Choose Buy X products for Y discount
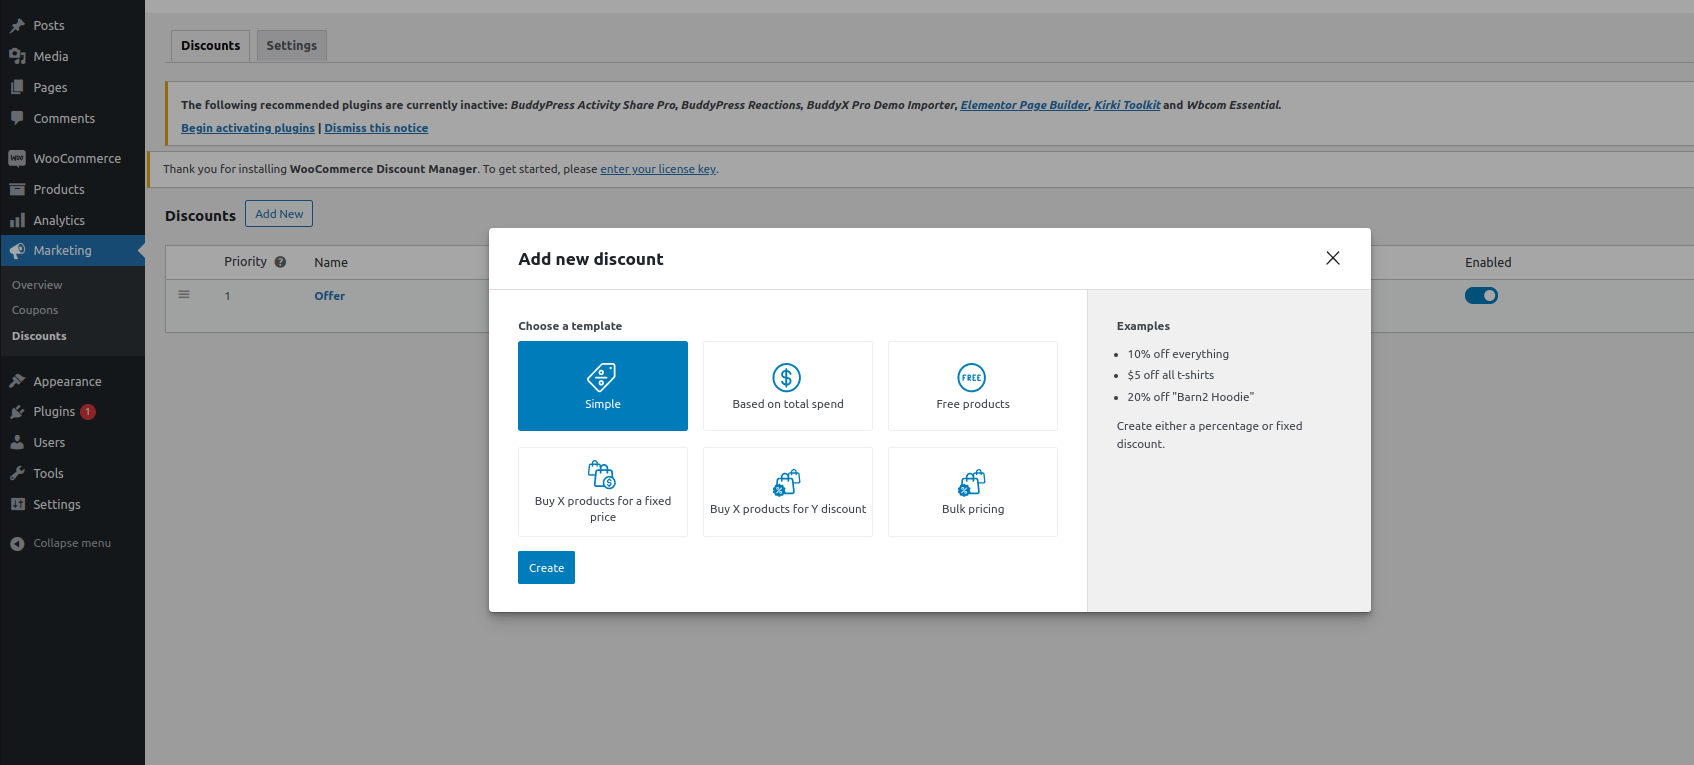This screenshot has width=1694, height=765. coord(787,492)
